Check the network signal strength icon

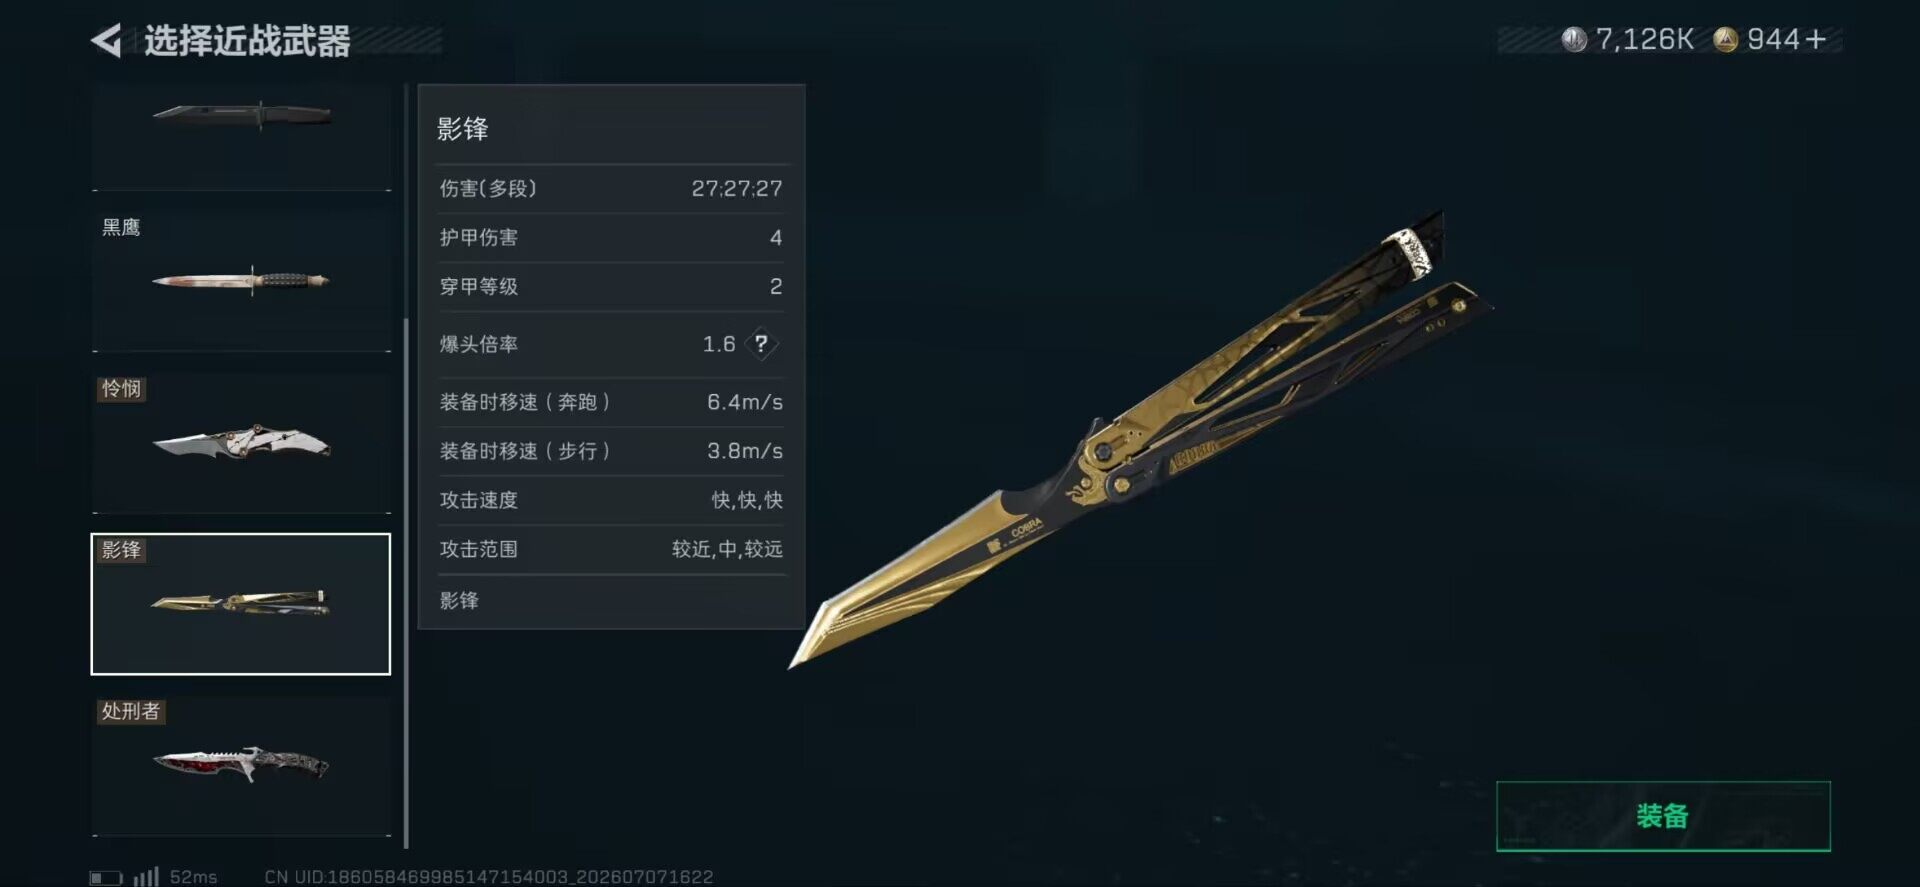(x=146, y=876)
